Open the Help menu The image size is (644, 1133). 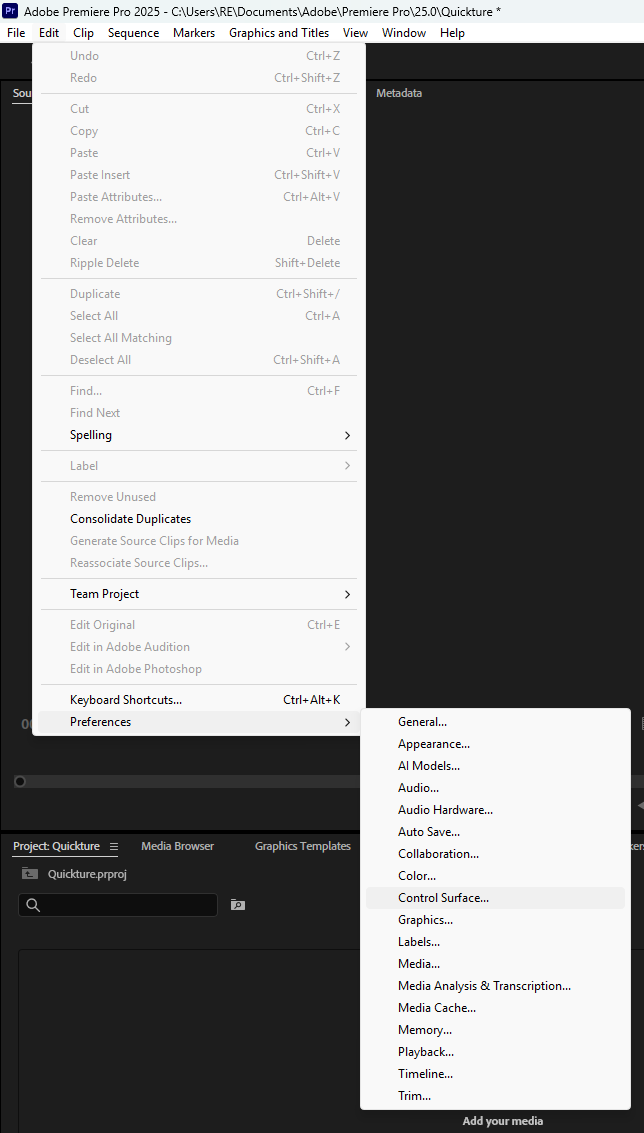click(452, 33)
